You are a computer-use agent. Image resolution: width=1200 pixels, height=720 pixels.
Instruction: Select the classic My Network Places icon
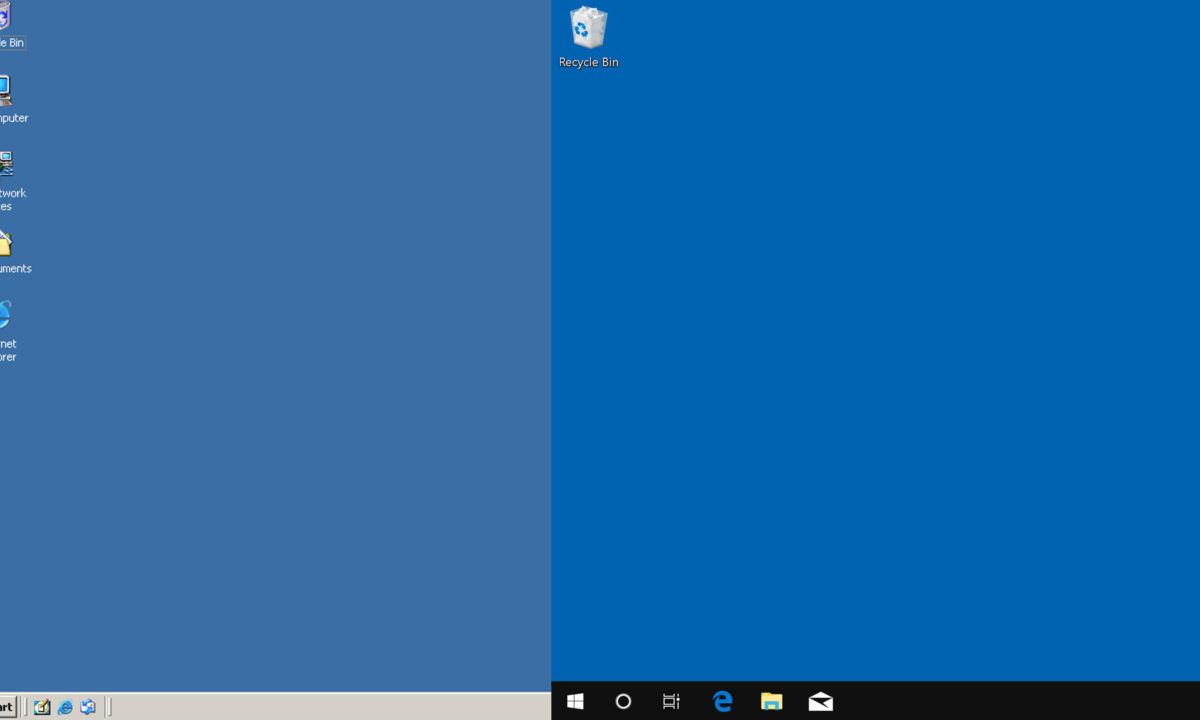coord(5,165)
